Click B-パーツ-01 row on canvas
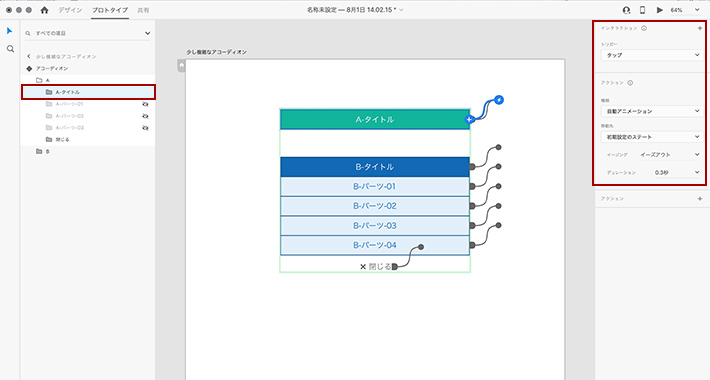The image size is (710, 380). 375,186
